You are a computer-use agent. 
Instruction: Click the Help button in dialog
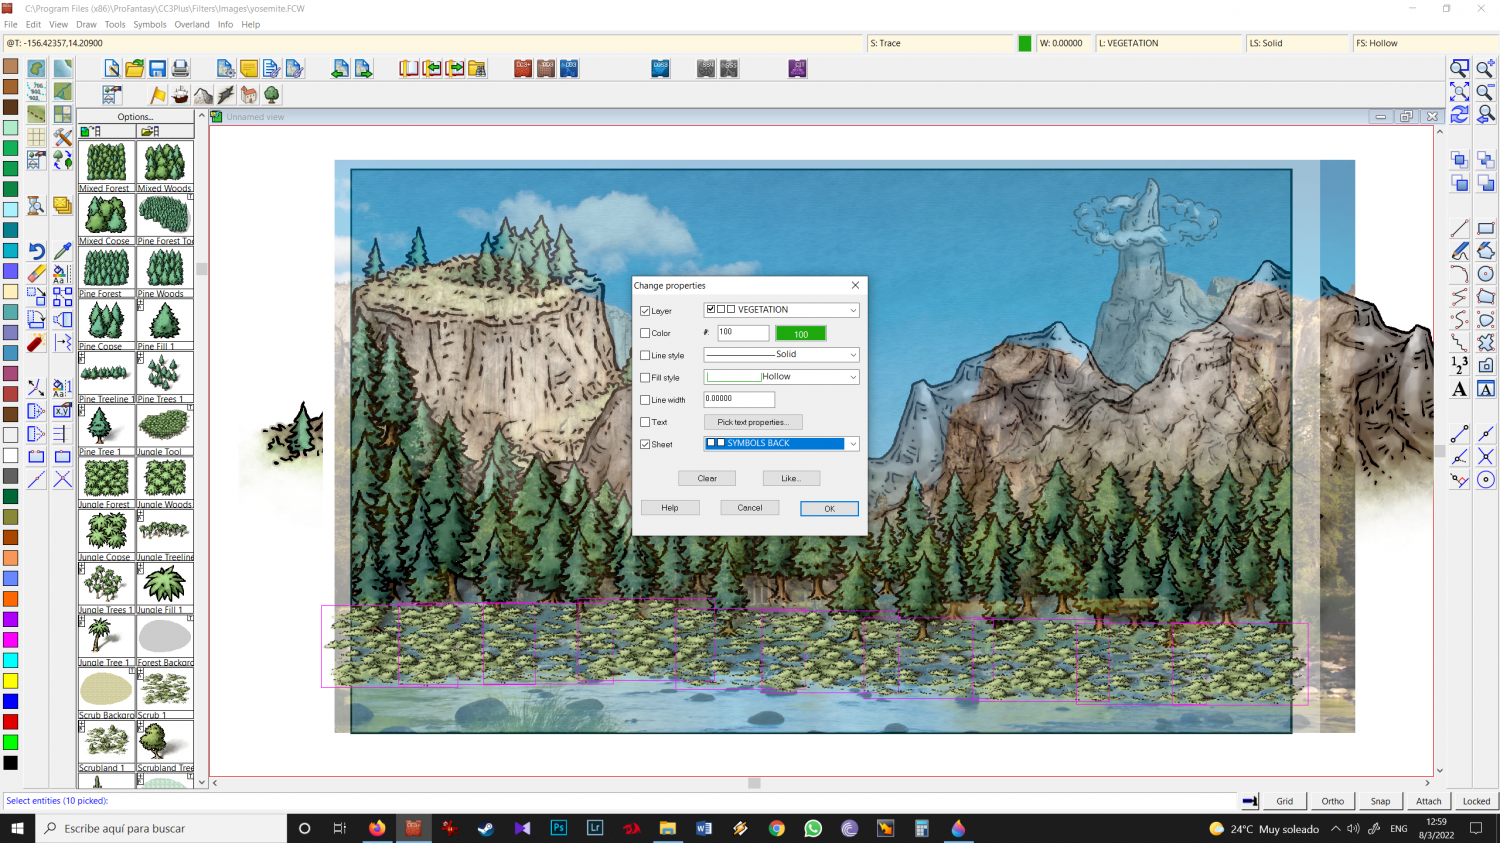[670, 508]
